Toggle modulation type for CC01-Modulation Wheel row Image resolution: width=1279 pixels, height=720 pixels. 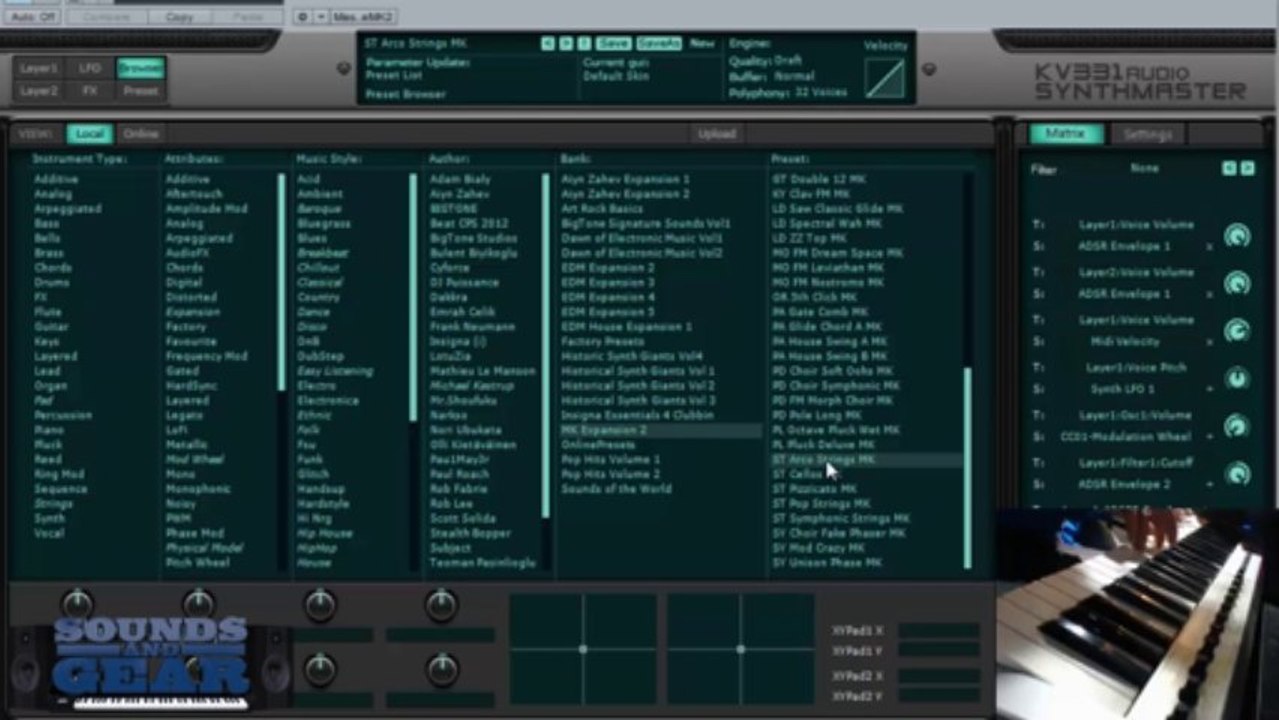(x=1209, y=437)
